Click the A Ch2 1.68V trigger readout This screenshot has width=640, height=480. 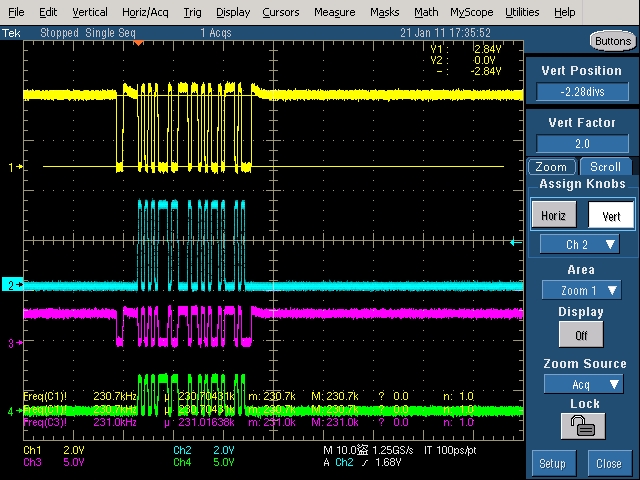click(x=362, y=462)
